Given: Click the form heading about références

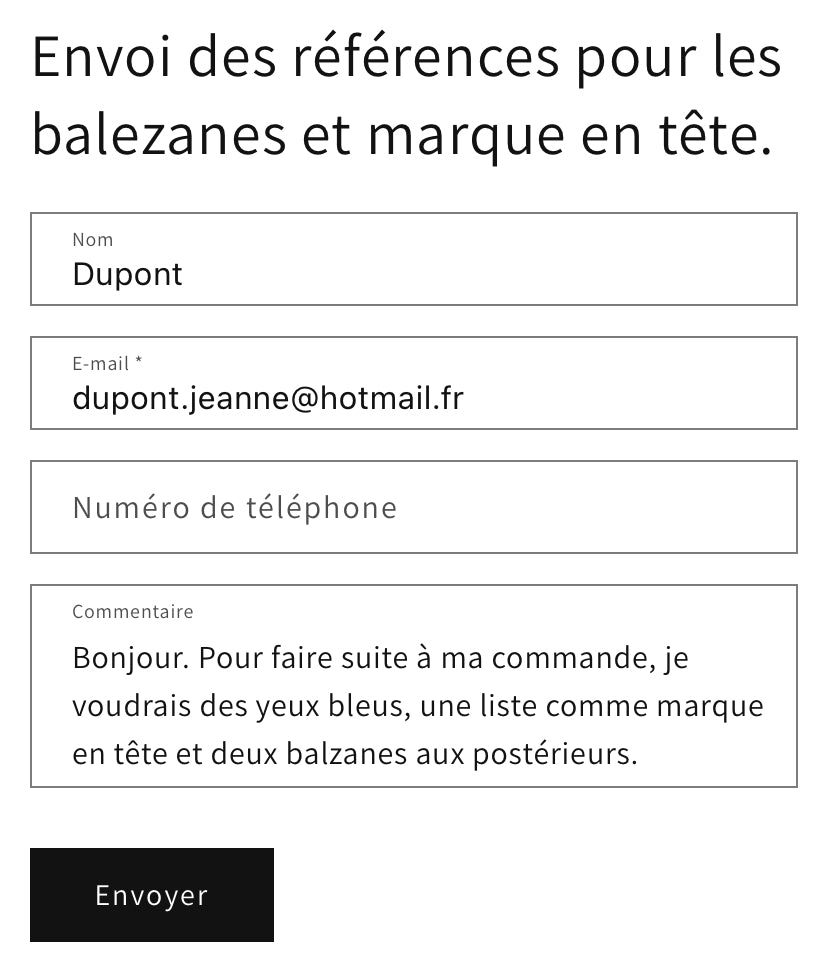Looking at the screenshot, I should 406,96.
